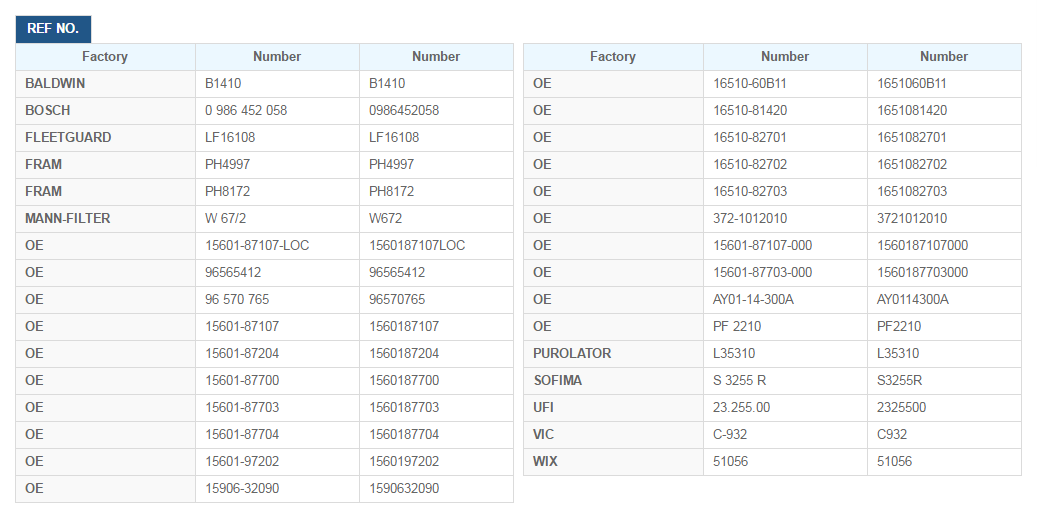The image size is (1037, 514).
Task: Click number 1651082703 cell
Action: pos(944,192)
